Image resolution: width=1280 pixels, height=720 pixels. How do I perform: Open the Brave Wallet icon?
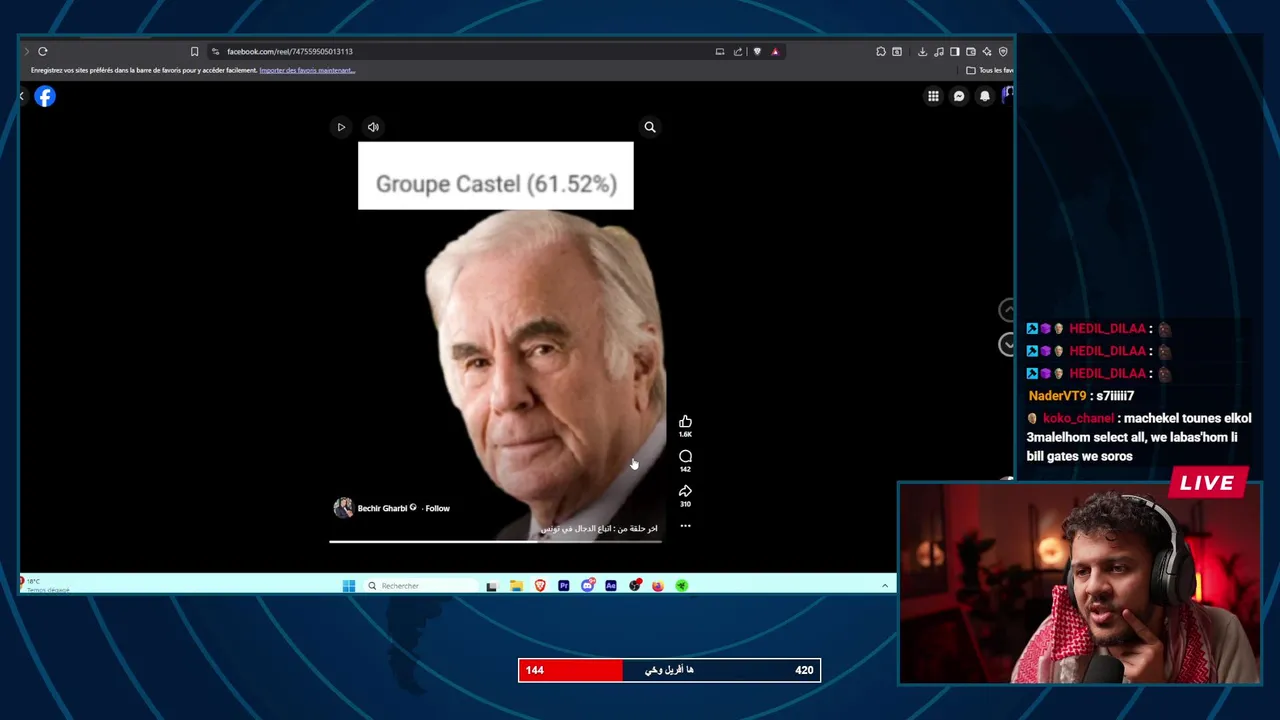pos(971,51)
